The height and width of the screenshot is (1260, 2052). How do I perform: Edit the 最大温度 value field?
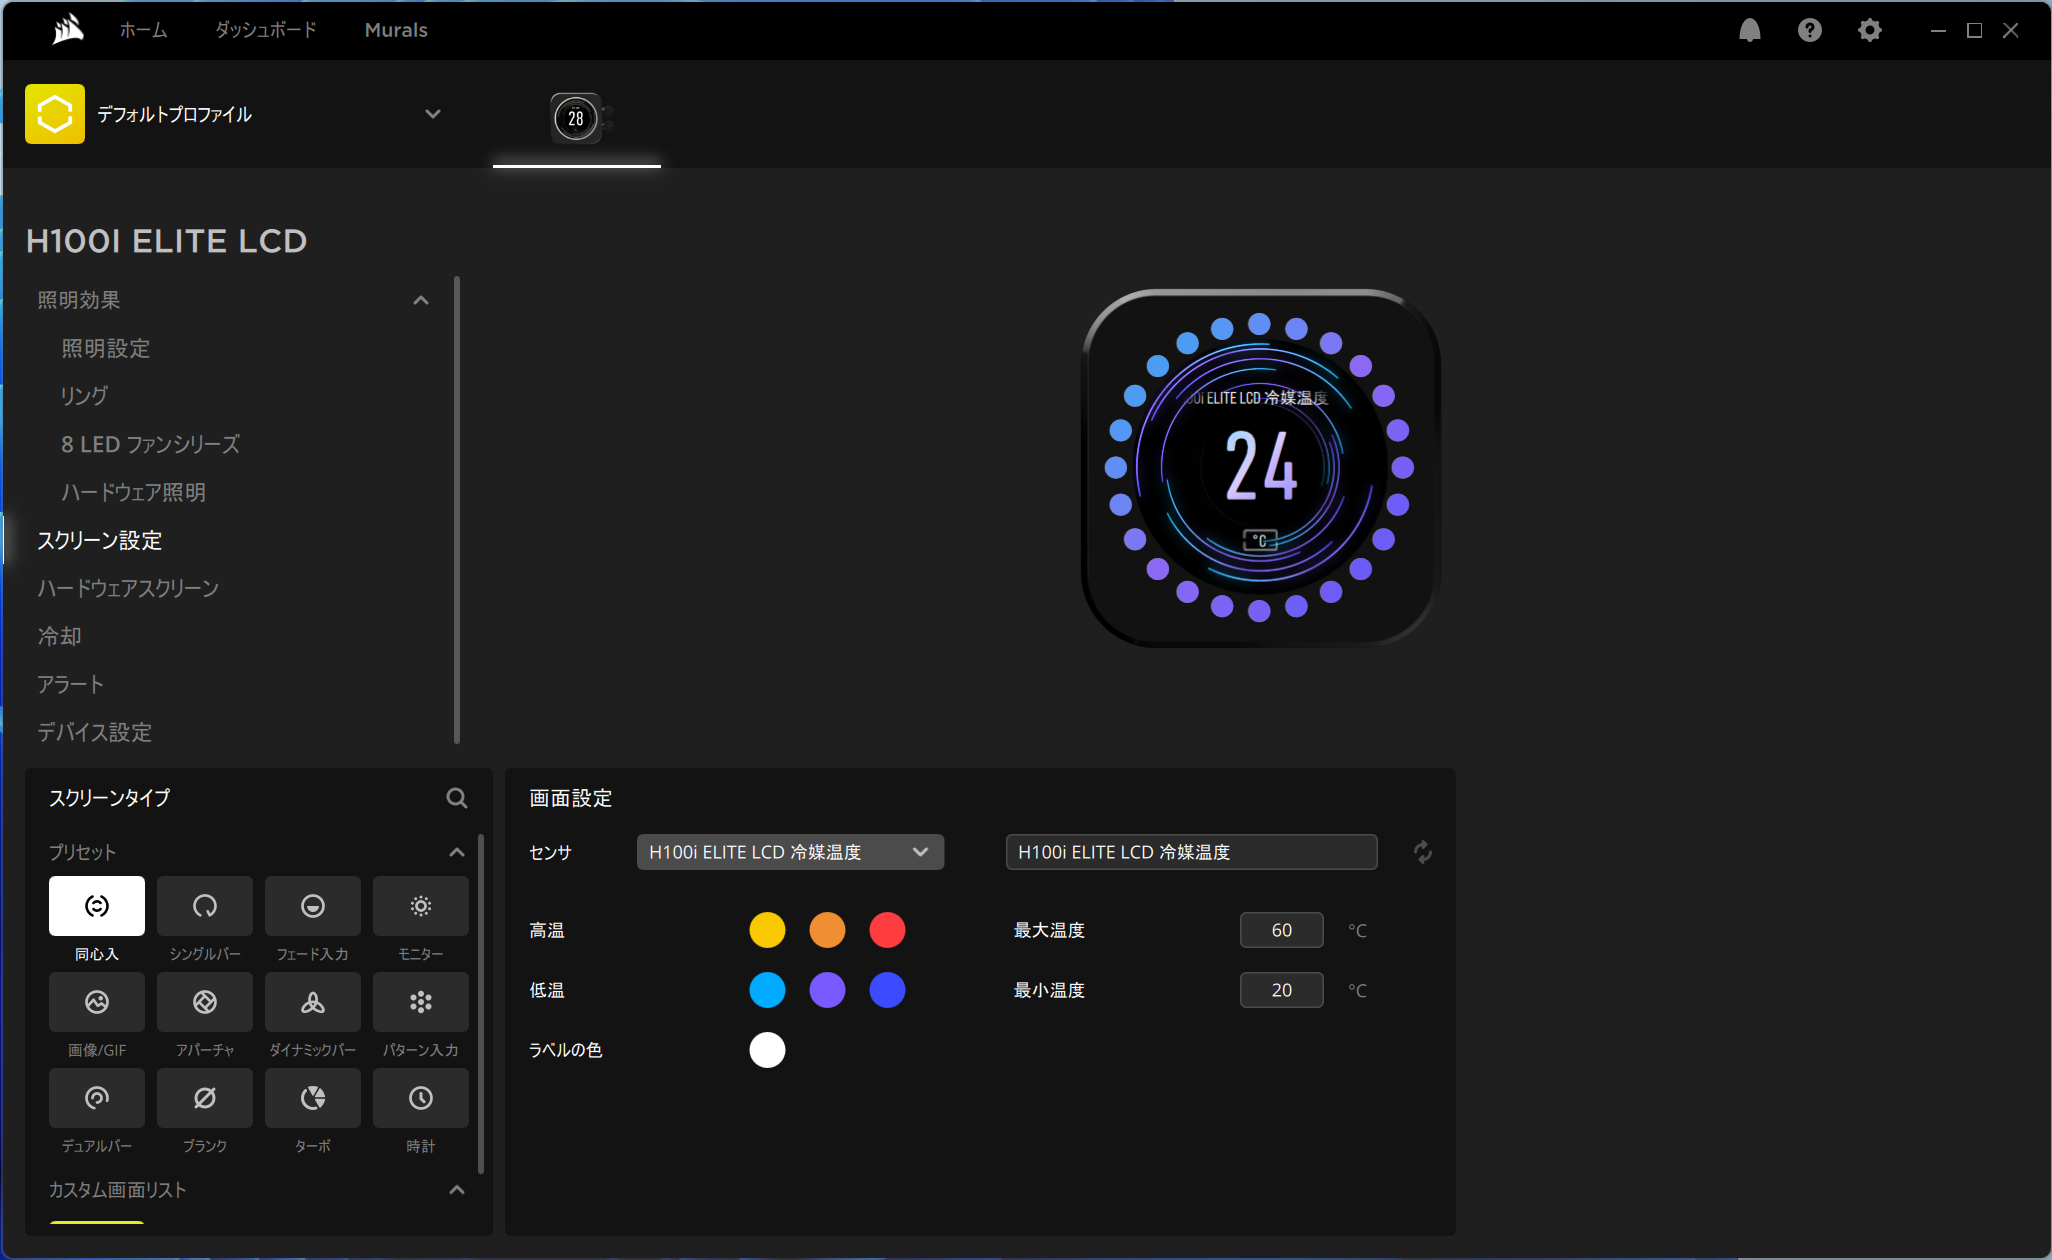pyautogui.click(x=1282, y=930)
